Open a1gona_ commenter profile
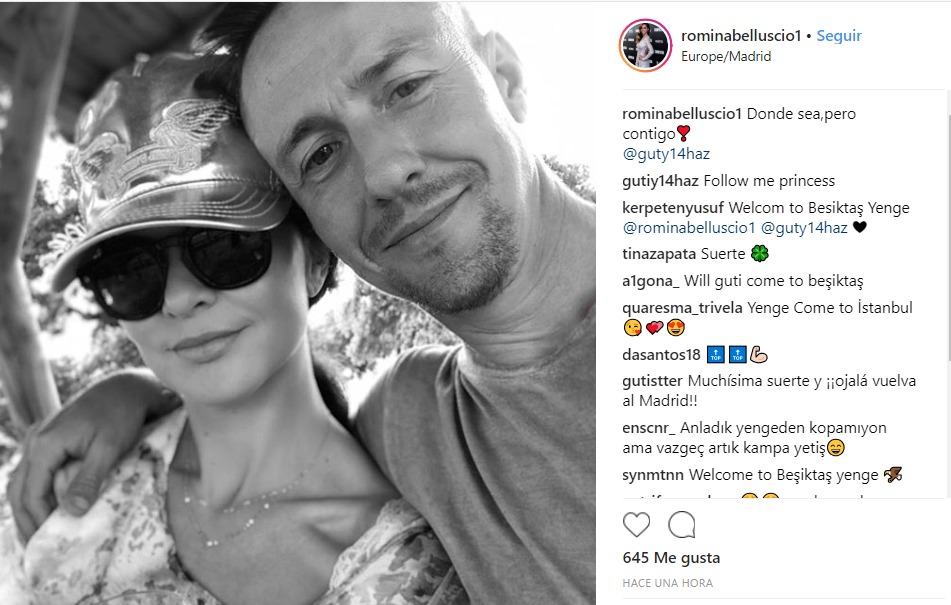 coord(651,281)
